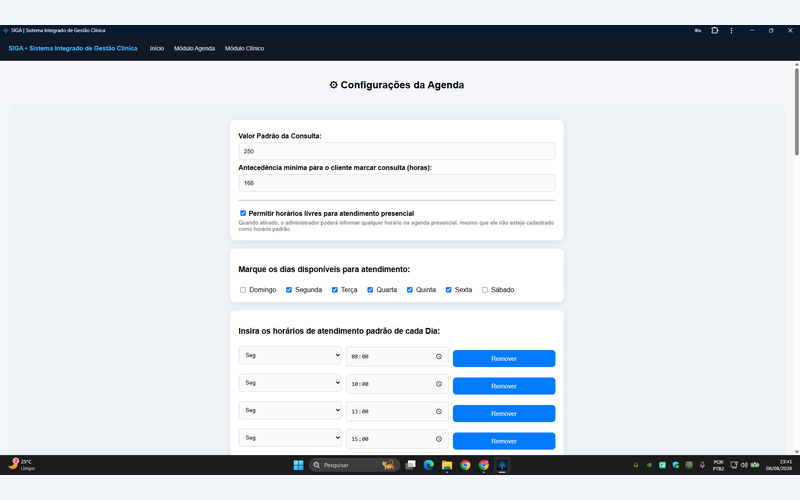The height and width of the screenshot is (500, 800).
Task: Open the POR PTB2 language indicator
Action: pyautogui.click(x=718, y=465)
